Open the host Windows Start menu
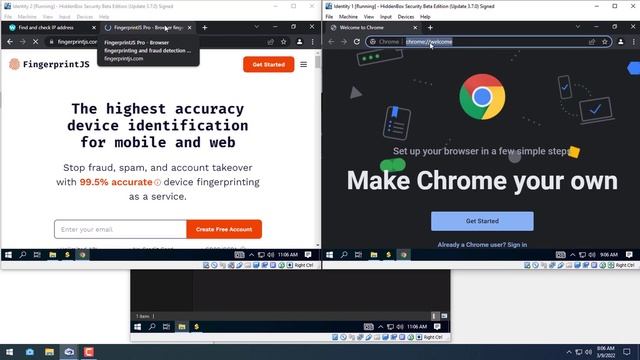This screenshot has height=360, width=640. pos(9,352)
